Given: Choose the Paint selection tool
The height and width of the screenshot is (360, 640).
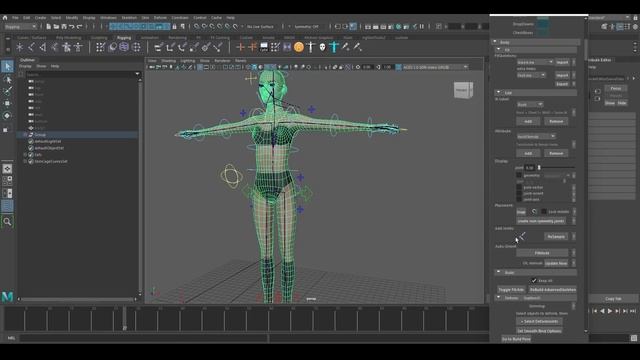Looking at the screenshot, I should click(7, 91).
